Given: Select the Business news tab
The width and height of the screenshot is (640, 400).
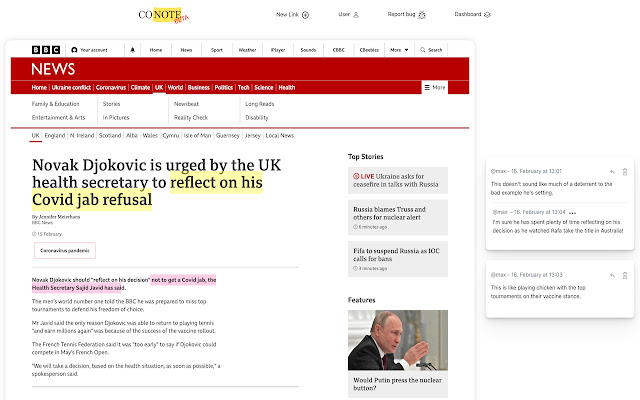Looking at the screenshot, I should 199,87.
